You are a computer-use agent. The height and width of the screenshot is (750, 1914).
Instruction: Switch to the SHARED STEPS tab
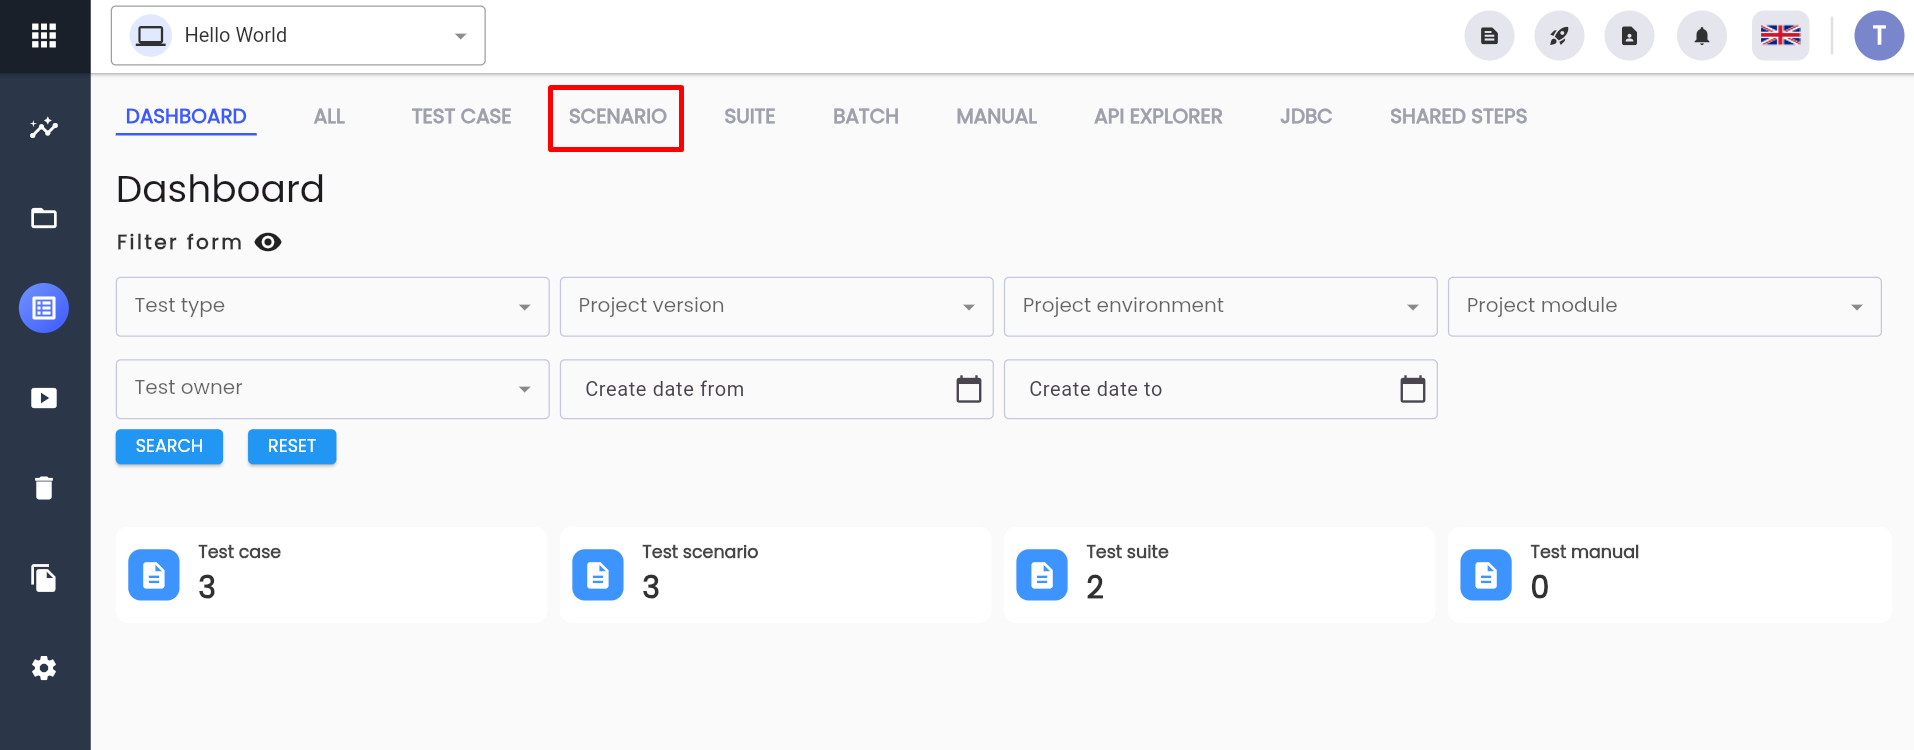tap(1458, 117)
